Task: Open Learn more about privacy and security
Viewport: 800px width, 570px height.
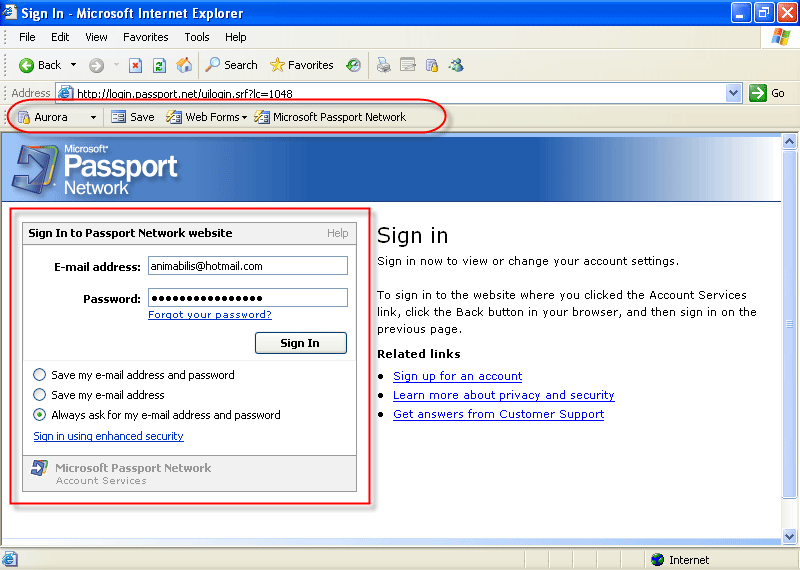Action: pyautogui.click(x=504, y=395)
